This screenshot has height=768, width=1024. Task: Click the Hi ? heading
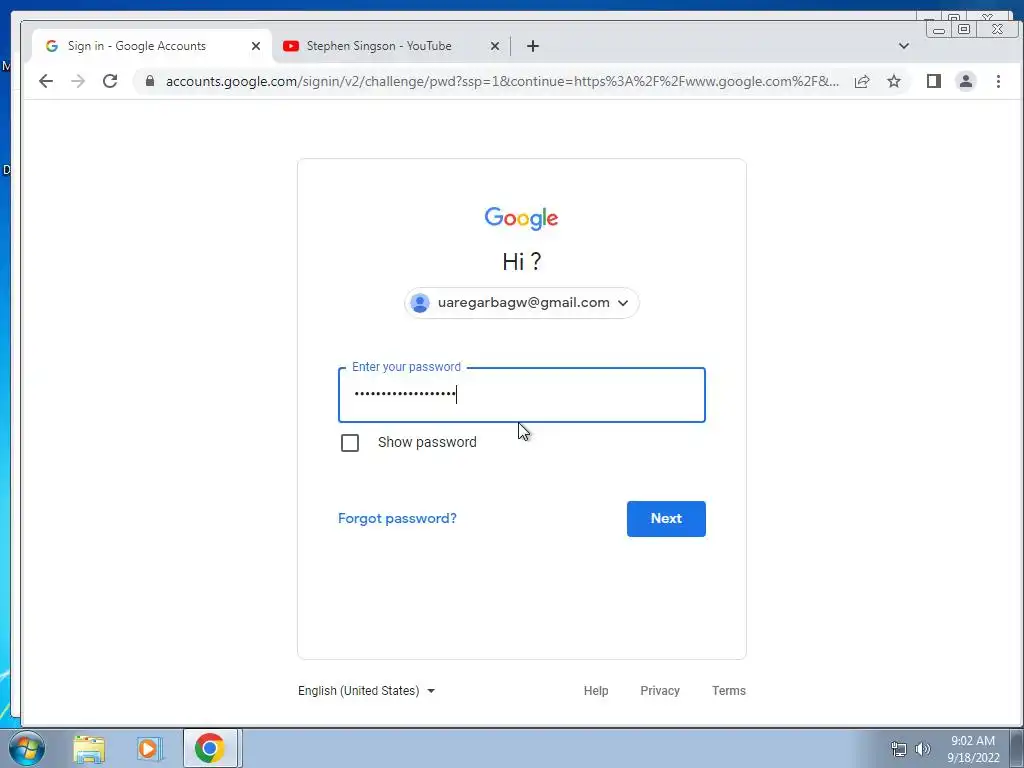(x=522, y=262)
